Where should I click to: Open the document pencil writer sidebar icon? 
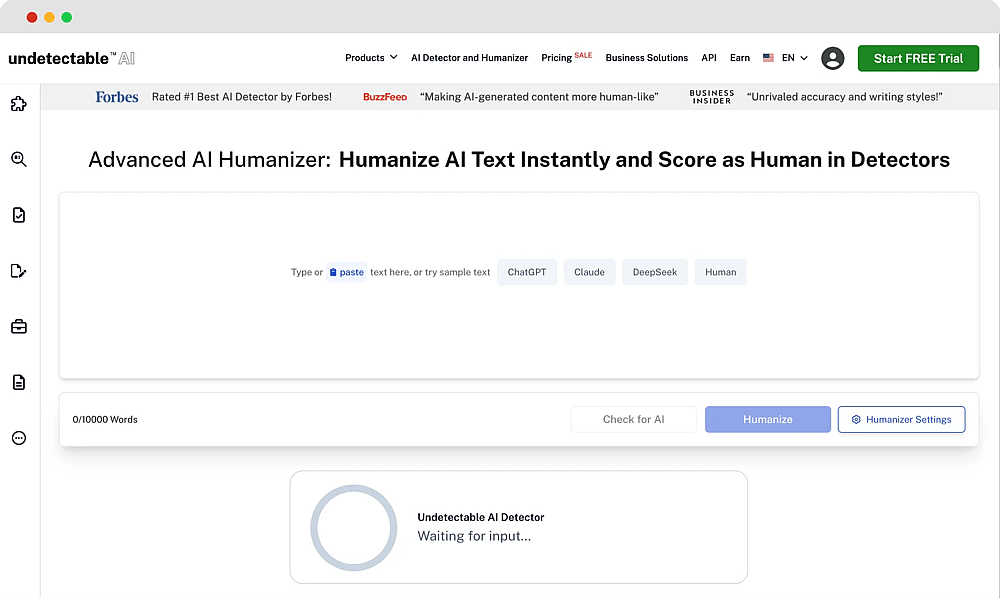[x=18, y=271]
